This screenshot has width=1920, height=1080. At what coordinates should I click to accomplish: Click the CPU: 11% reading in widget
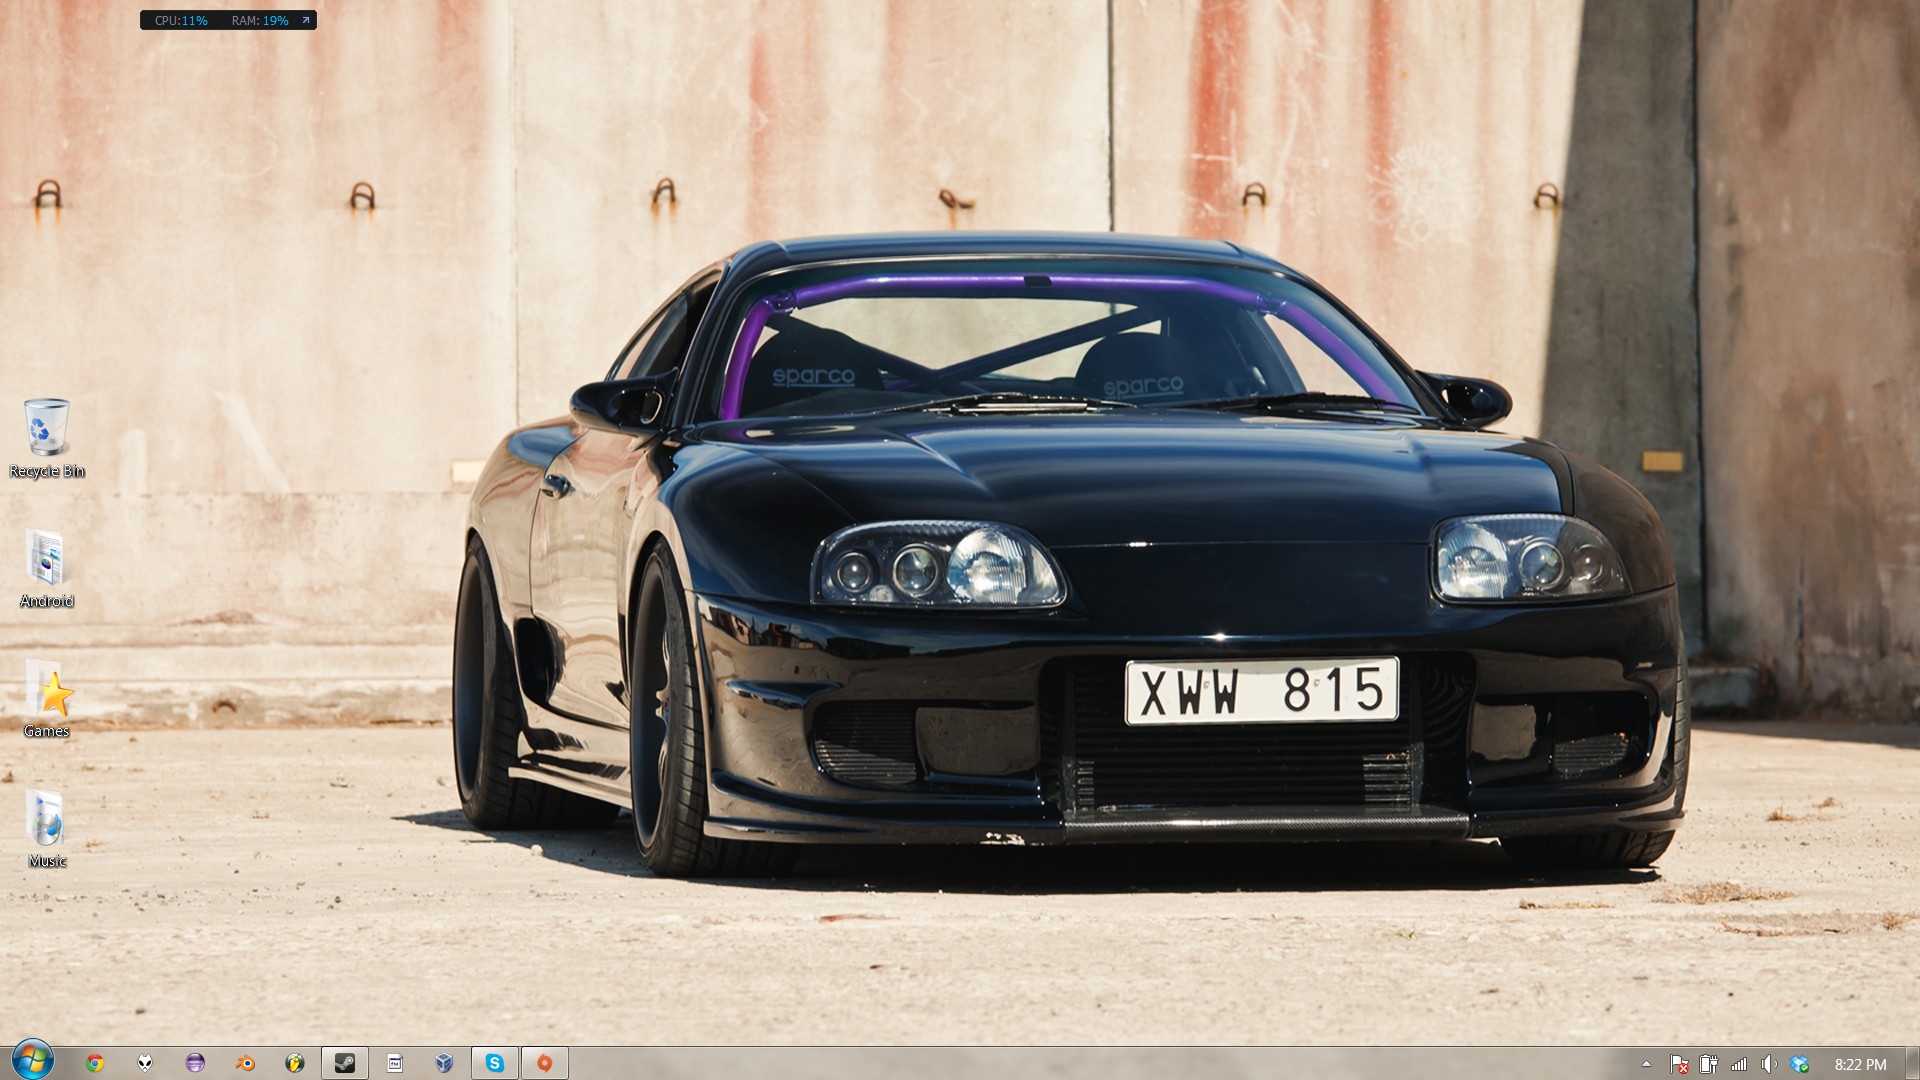(x=181, y=20)
